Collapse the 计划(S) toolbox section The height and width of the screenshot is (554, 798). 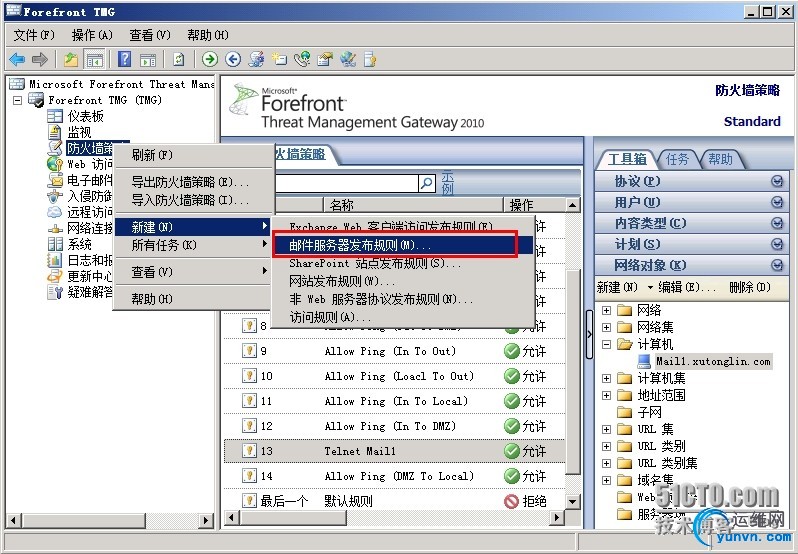777,244
